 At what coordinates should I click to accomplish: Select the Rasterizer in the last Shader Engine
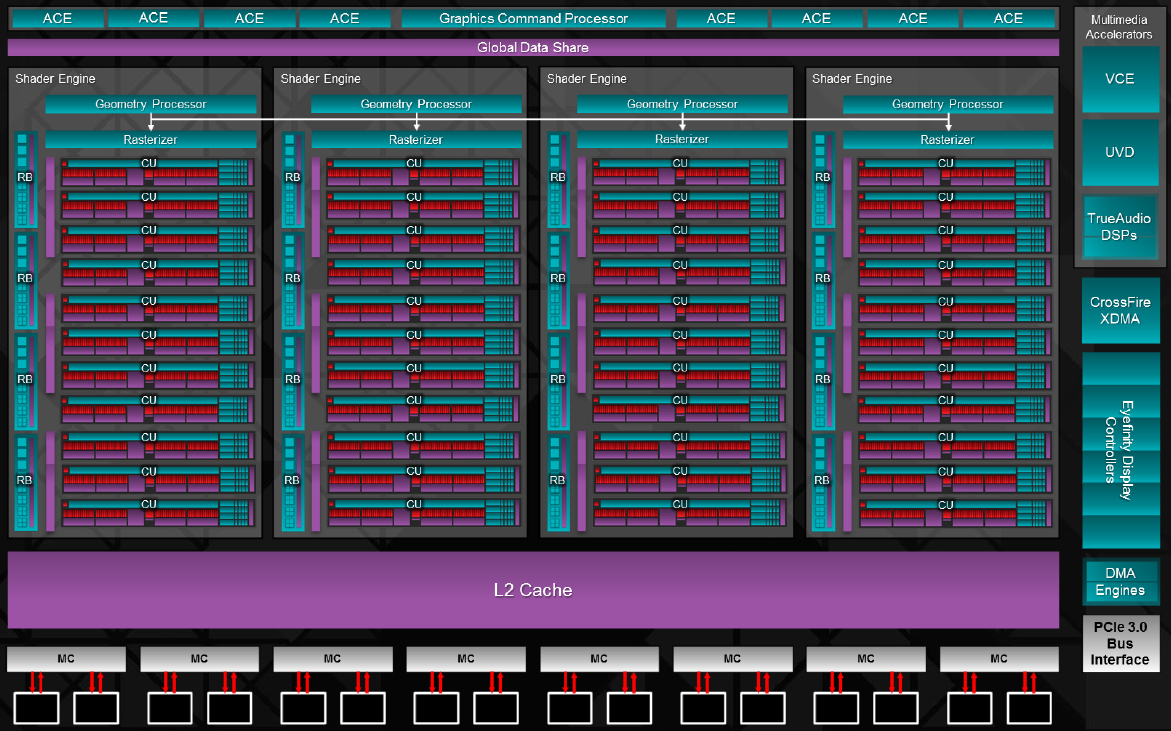coord(947,140)
